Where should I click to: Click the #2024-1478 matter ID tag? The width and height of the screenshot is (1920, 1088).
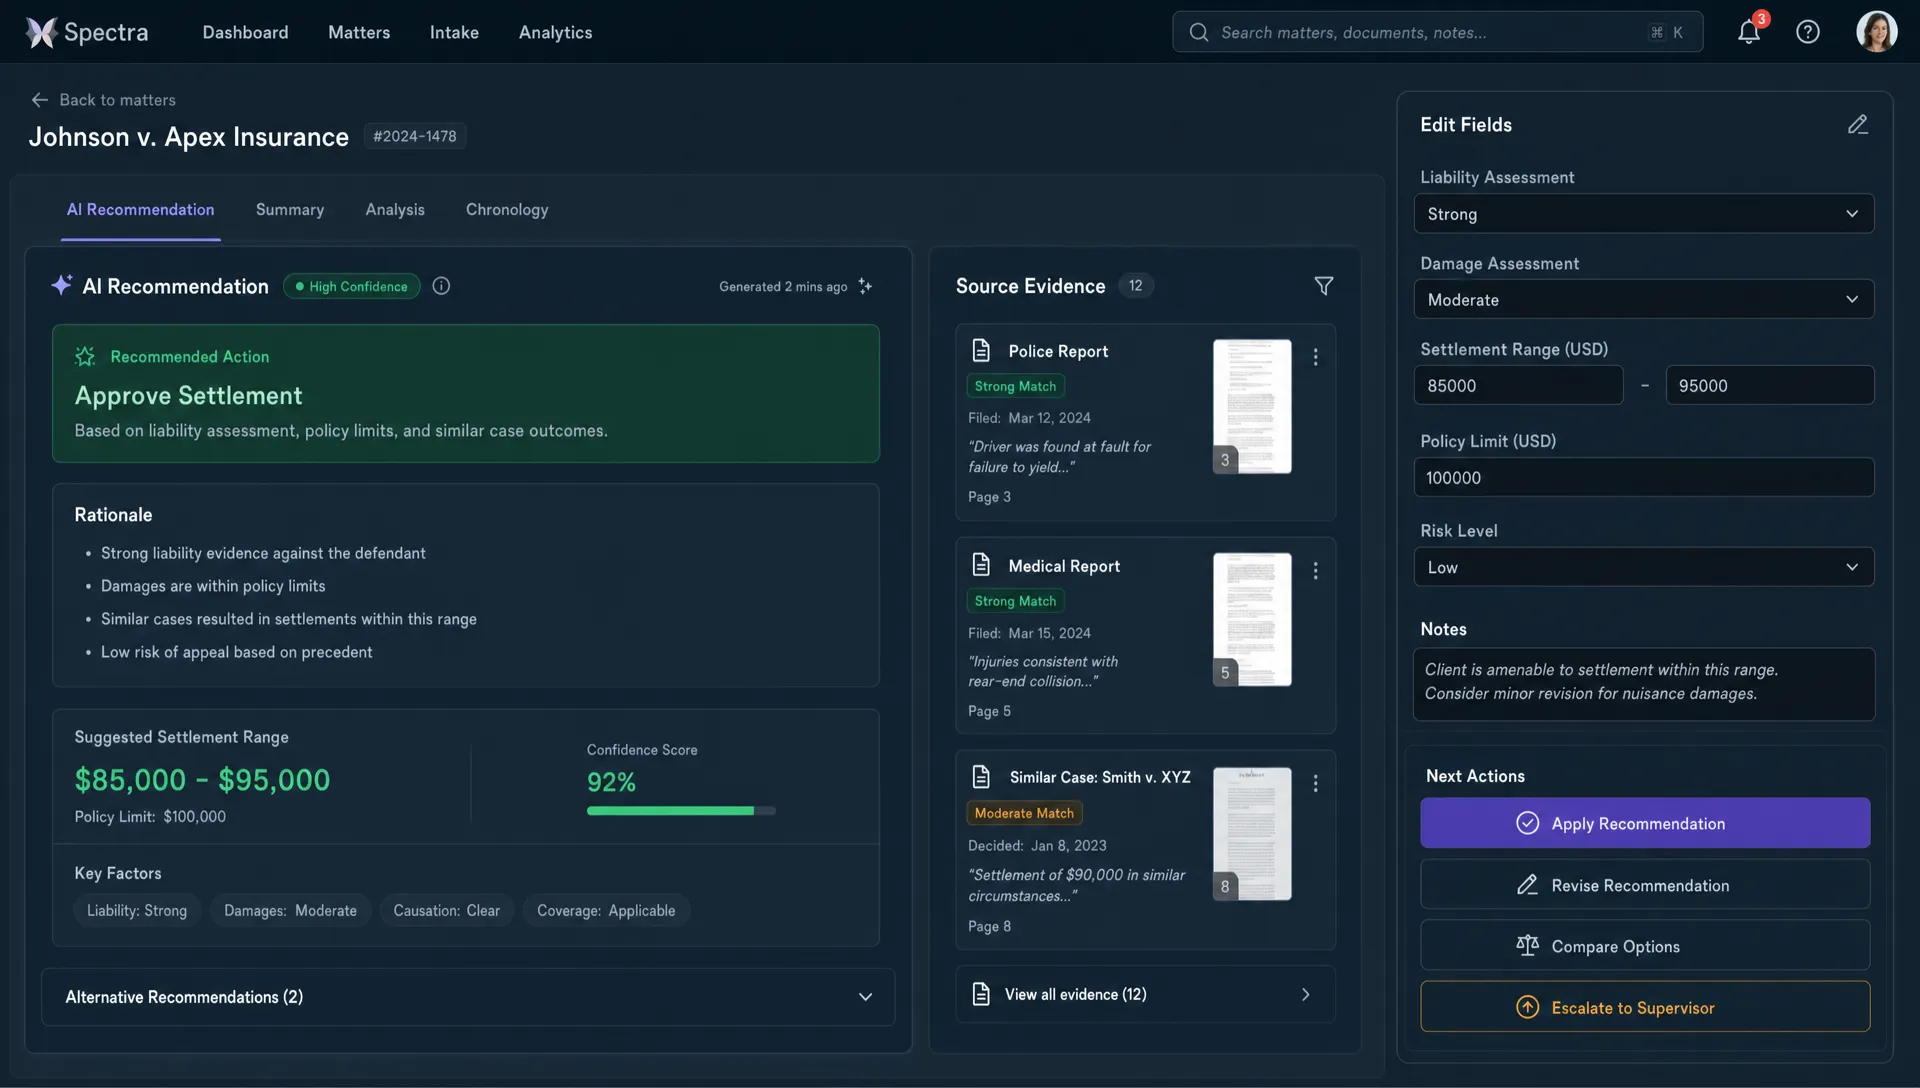tap(415, 136)
